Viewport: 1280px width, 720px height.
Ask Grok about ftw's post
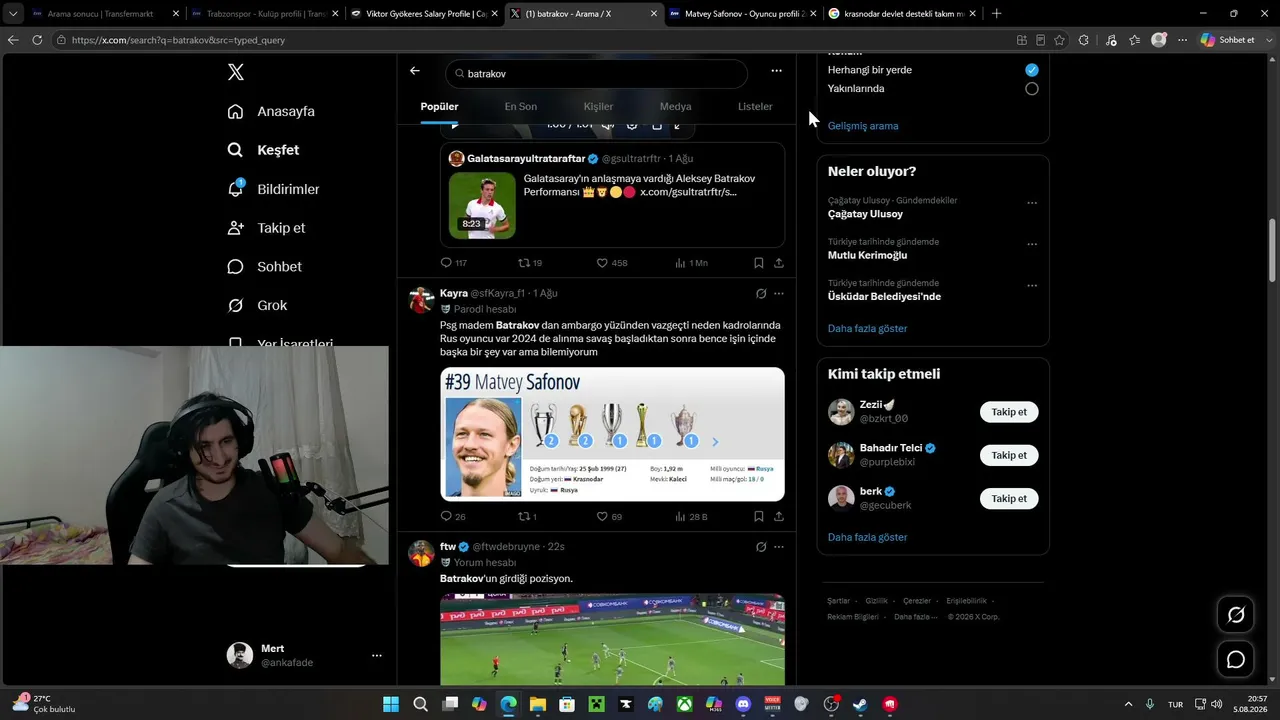click(x=761, y=547)
